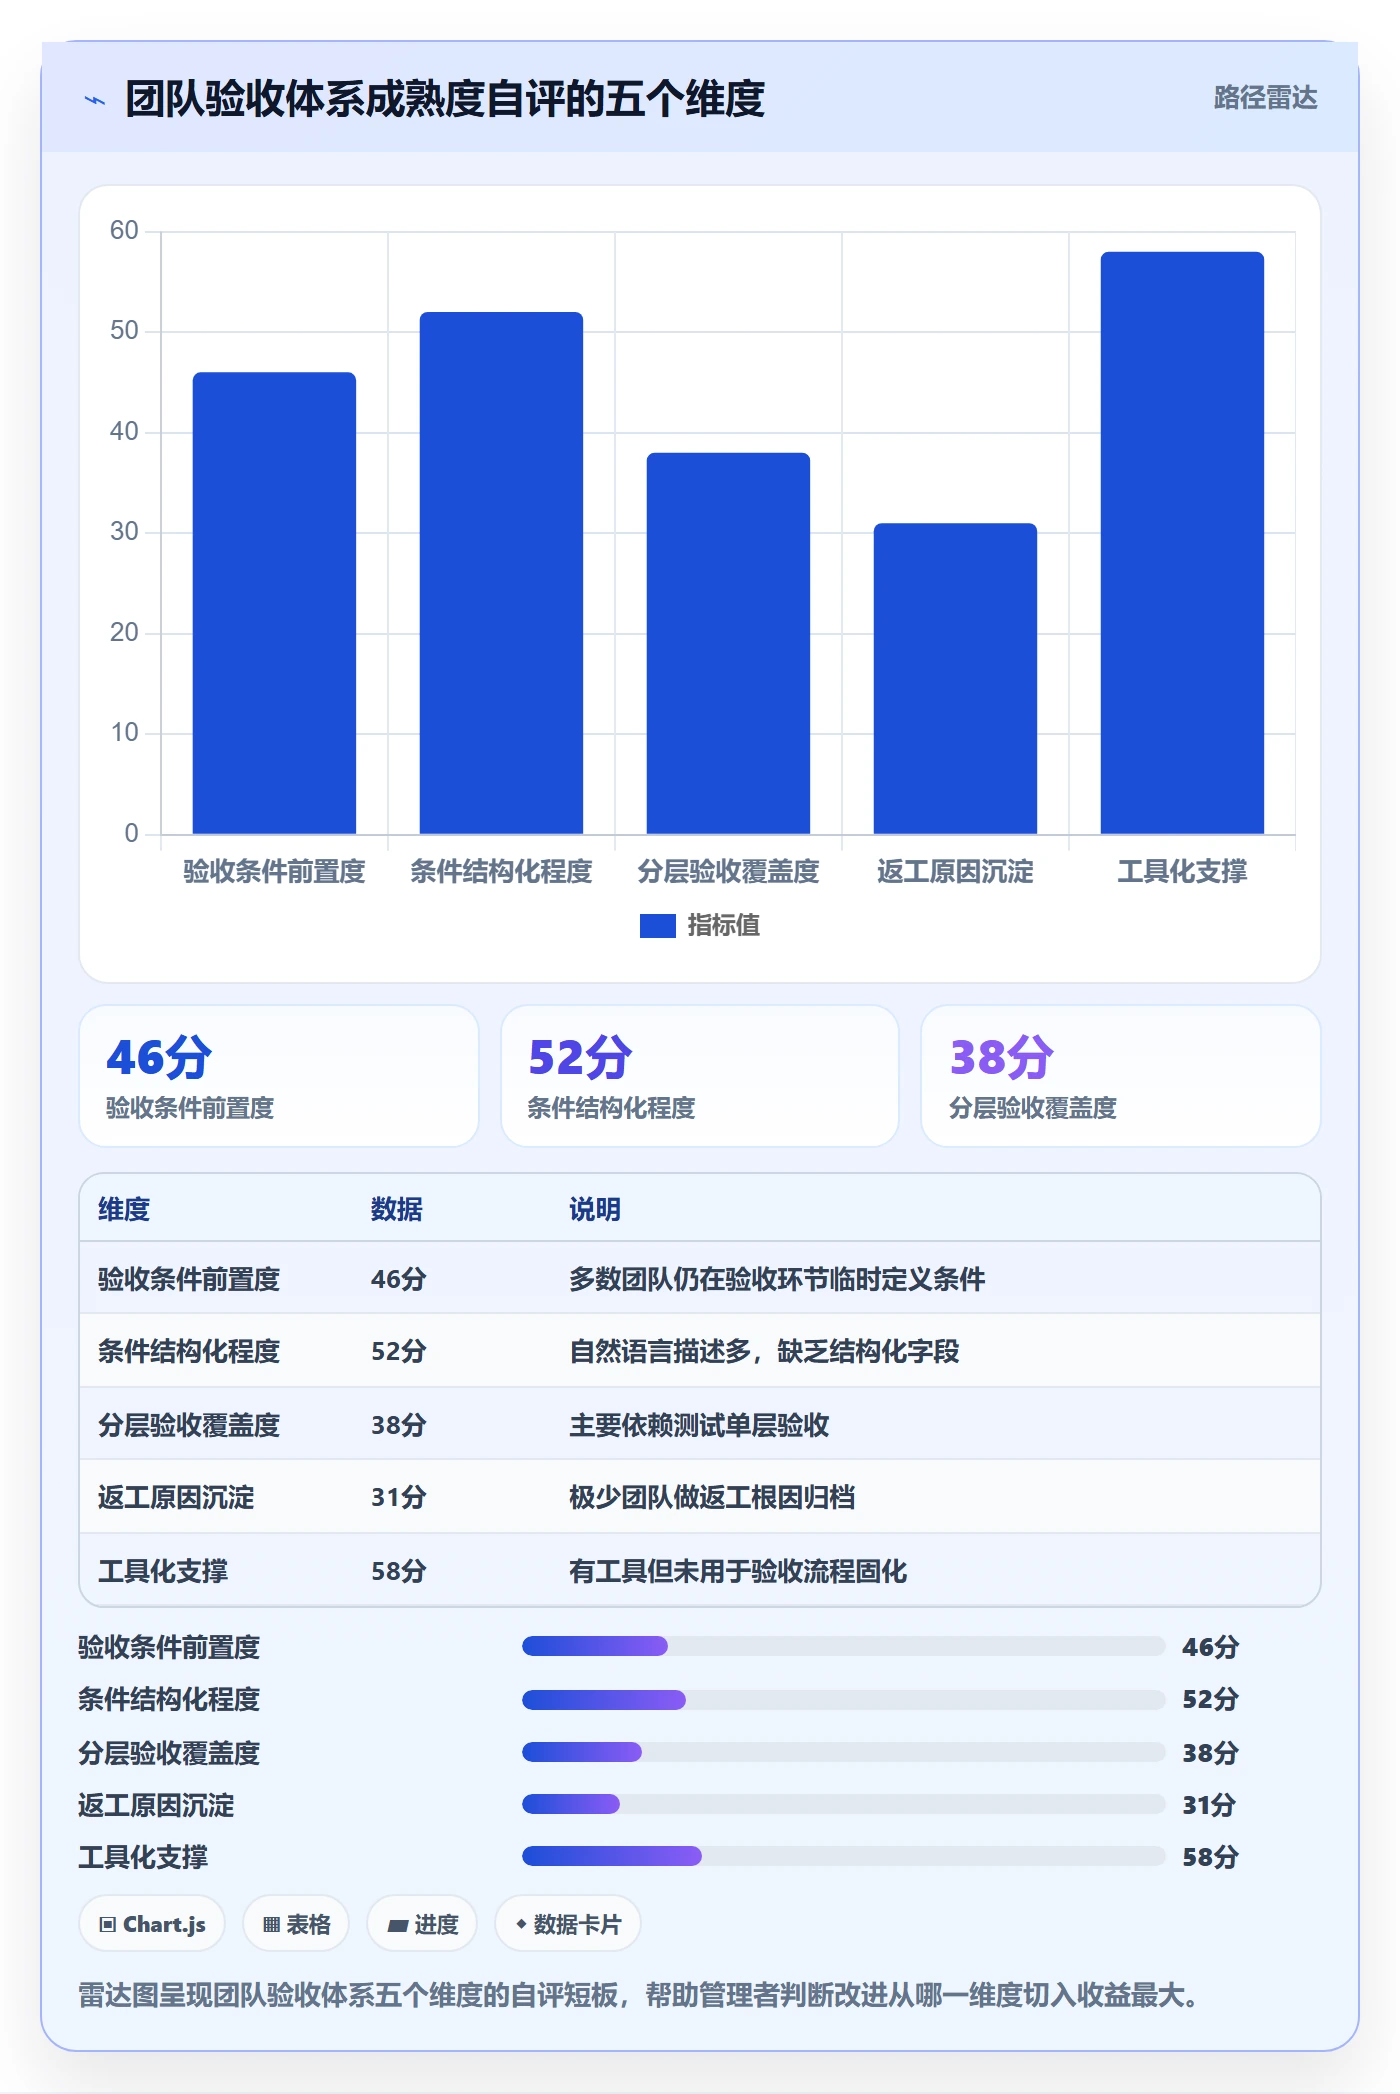This screenshot has width=1400, height=2094.
Task: Click the 表格 tag chip
Action: [x=296, y=1924]
